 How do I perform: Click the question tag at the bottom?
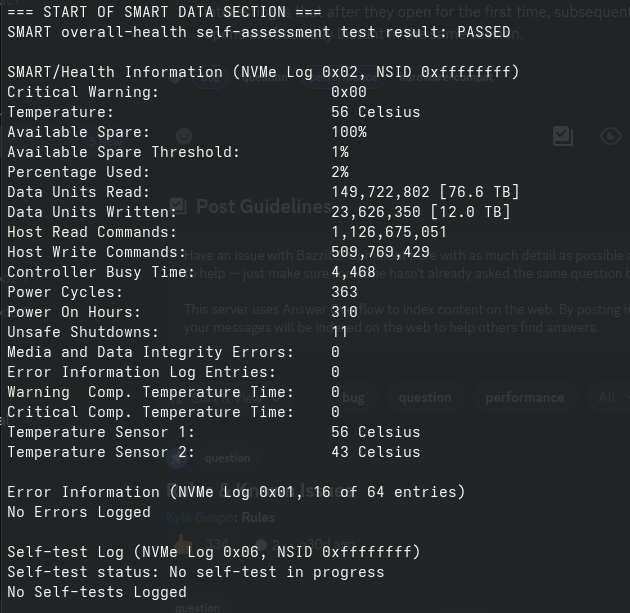197,606
